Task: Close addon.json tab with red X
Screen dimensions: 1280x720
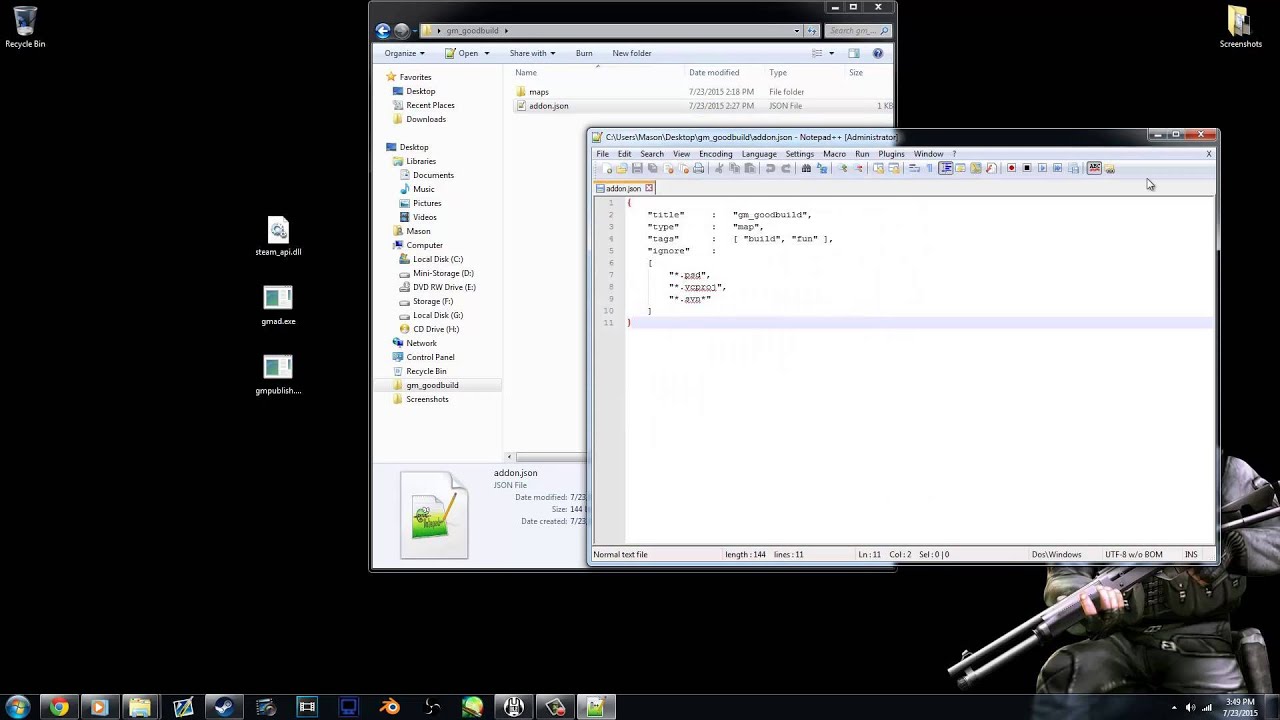Action: [x=648, y=188]
